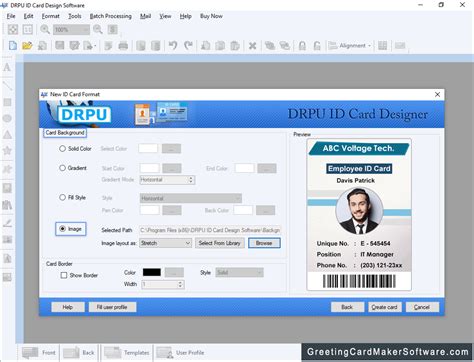Click the gradient Start Color swatch
The width and height of the screenshot is (474, 362).
pos(150,168)
